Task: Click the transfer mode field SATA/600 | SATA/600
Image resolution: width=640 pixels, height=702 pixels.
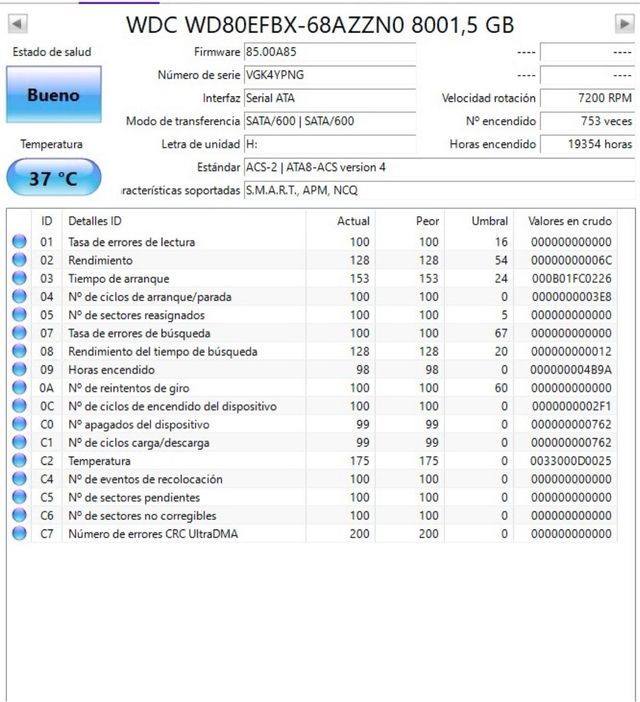Action: [x=330, y=121]
